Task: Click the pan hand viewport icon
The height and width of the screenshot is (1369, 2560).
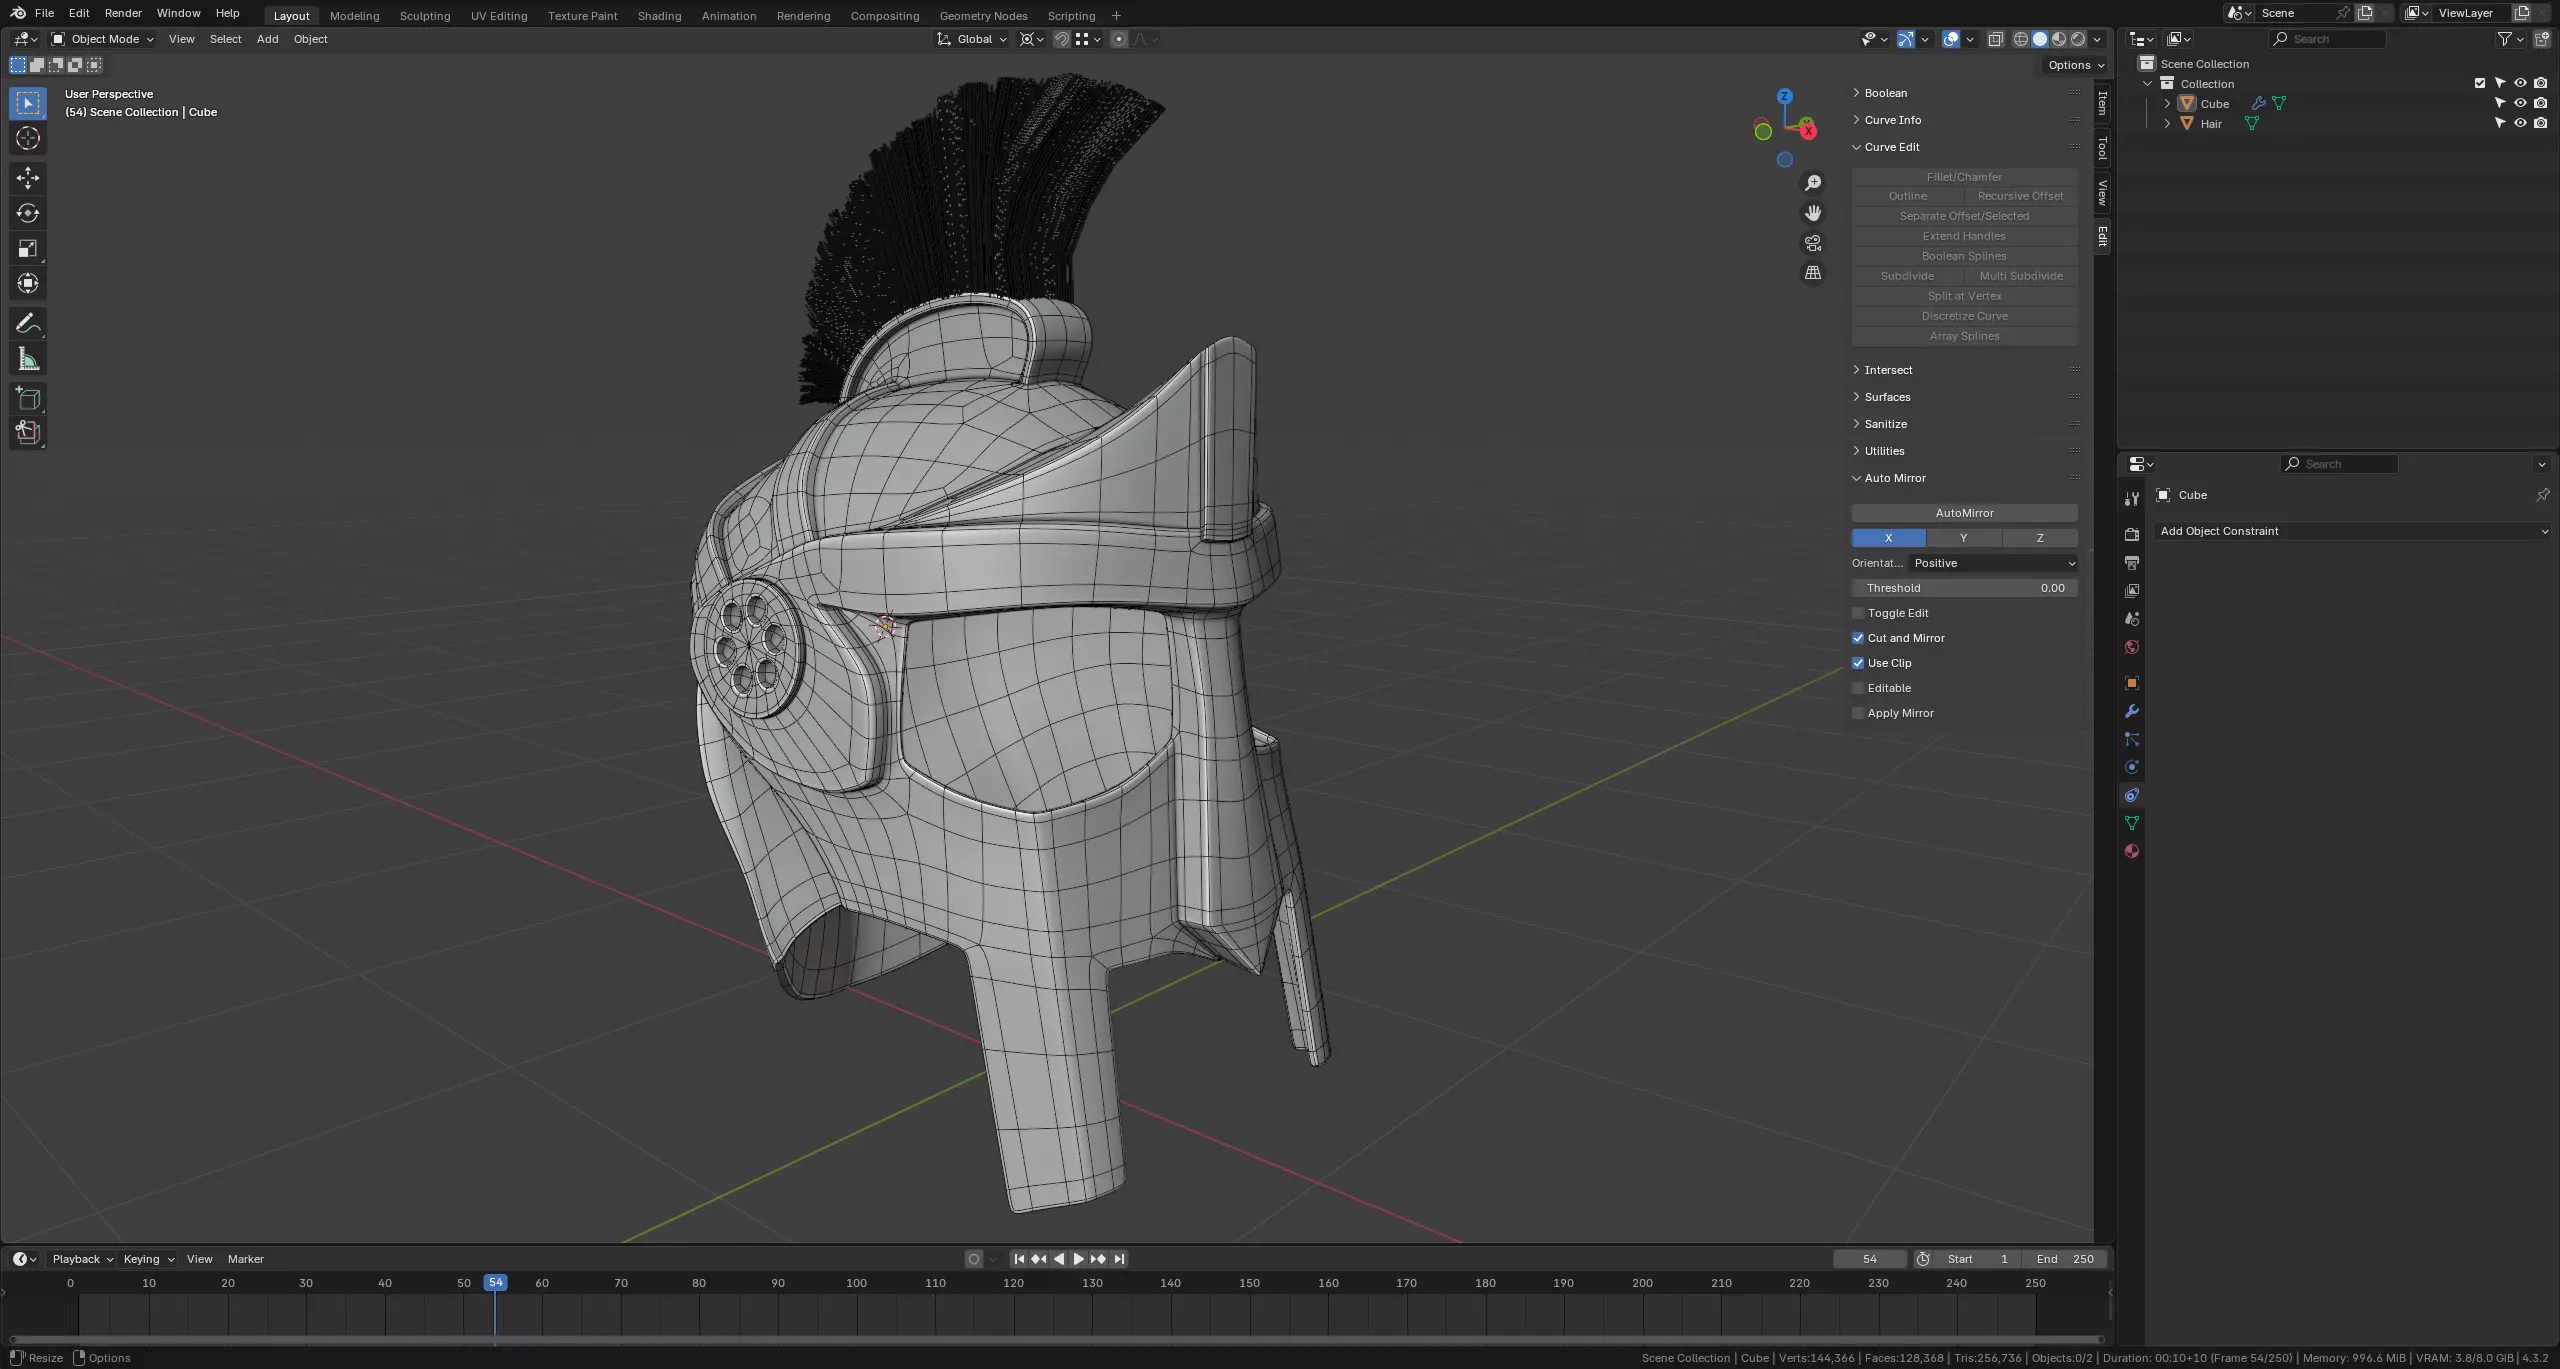Action: pyautogui.click(x=1812, y=213)
